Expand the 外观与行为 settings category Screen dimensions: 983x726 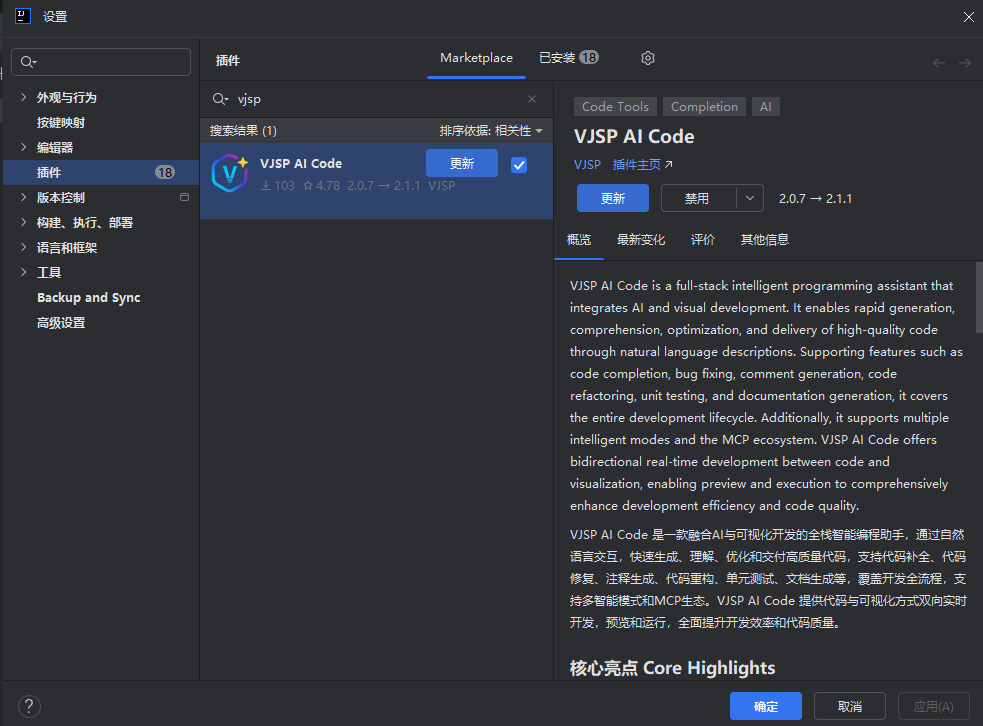click(x=24, y=97)
